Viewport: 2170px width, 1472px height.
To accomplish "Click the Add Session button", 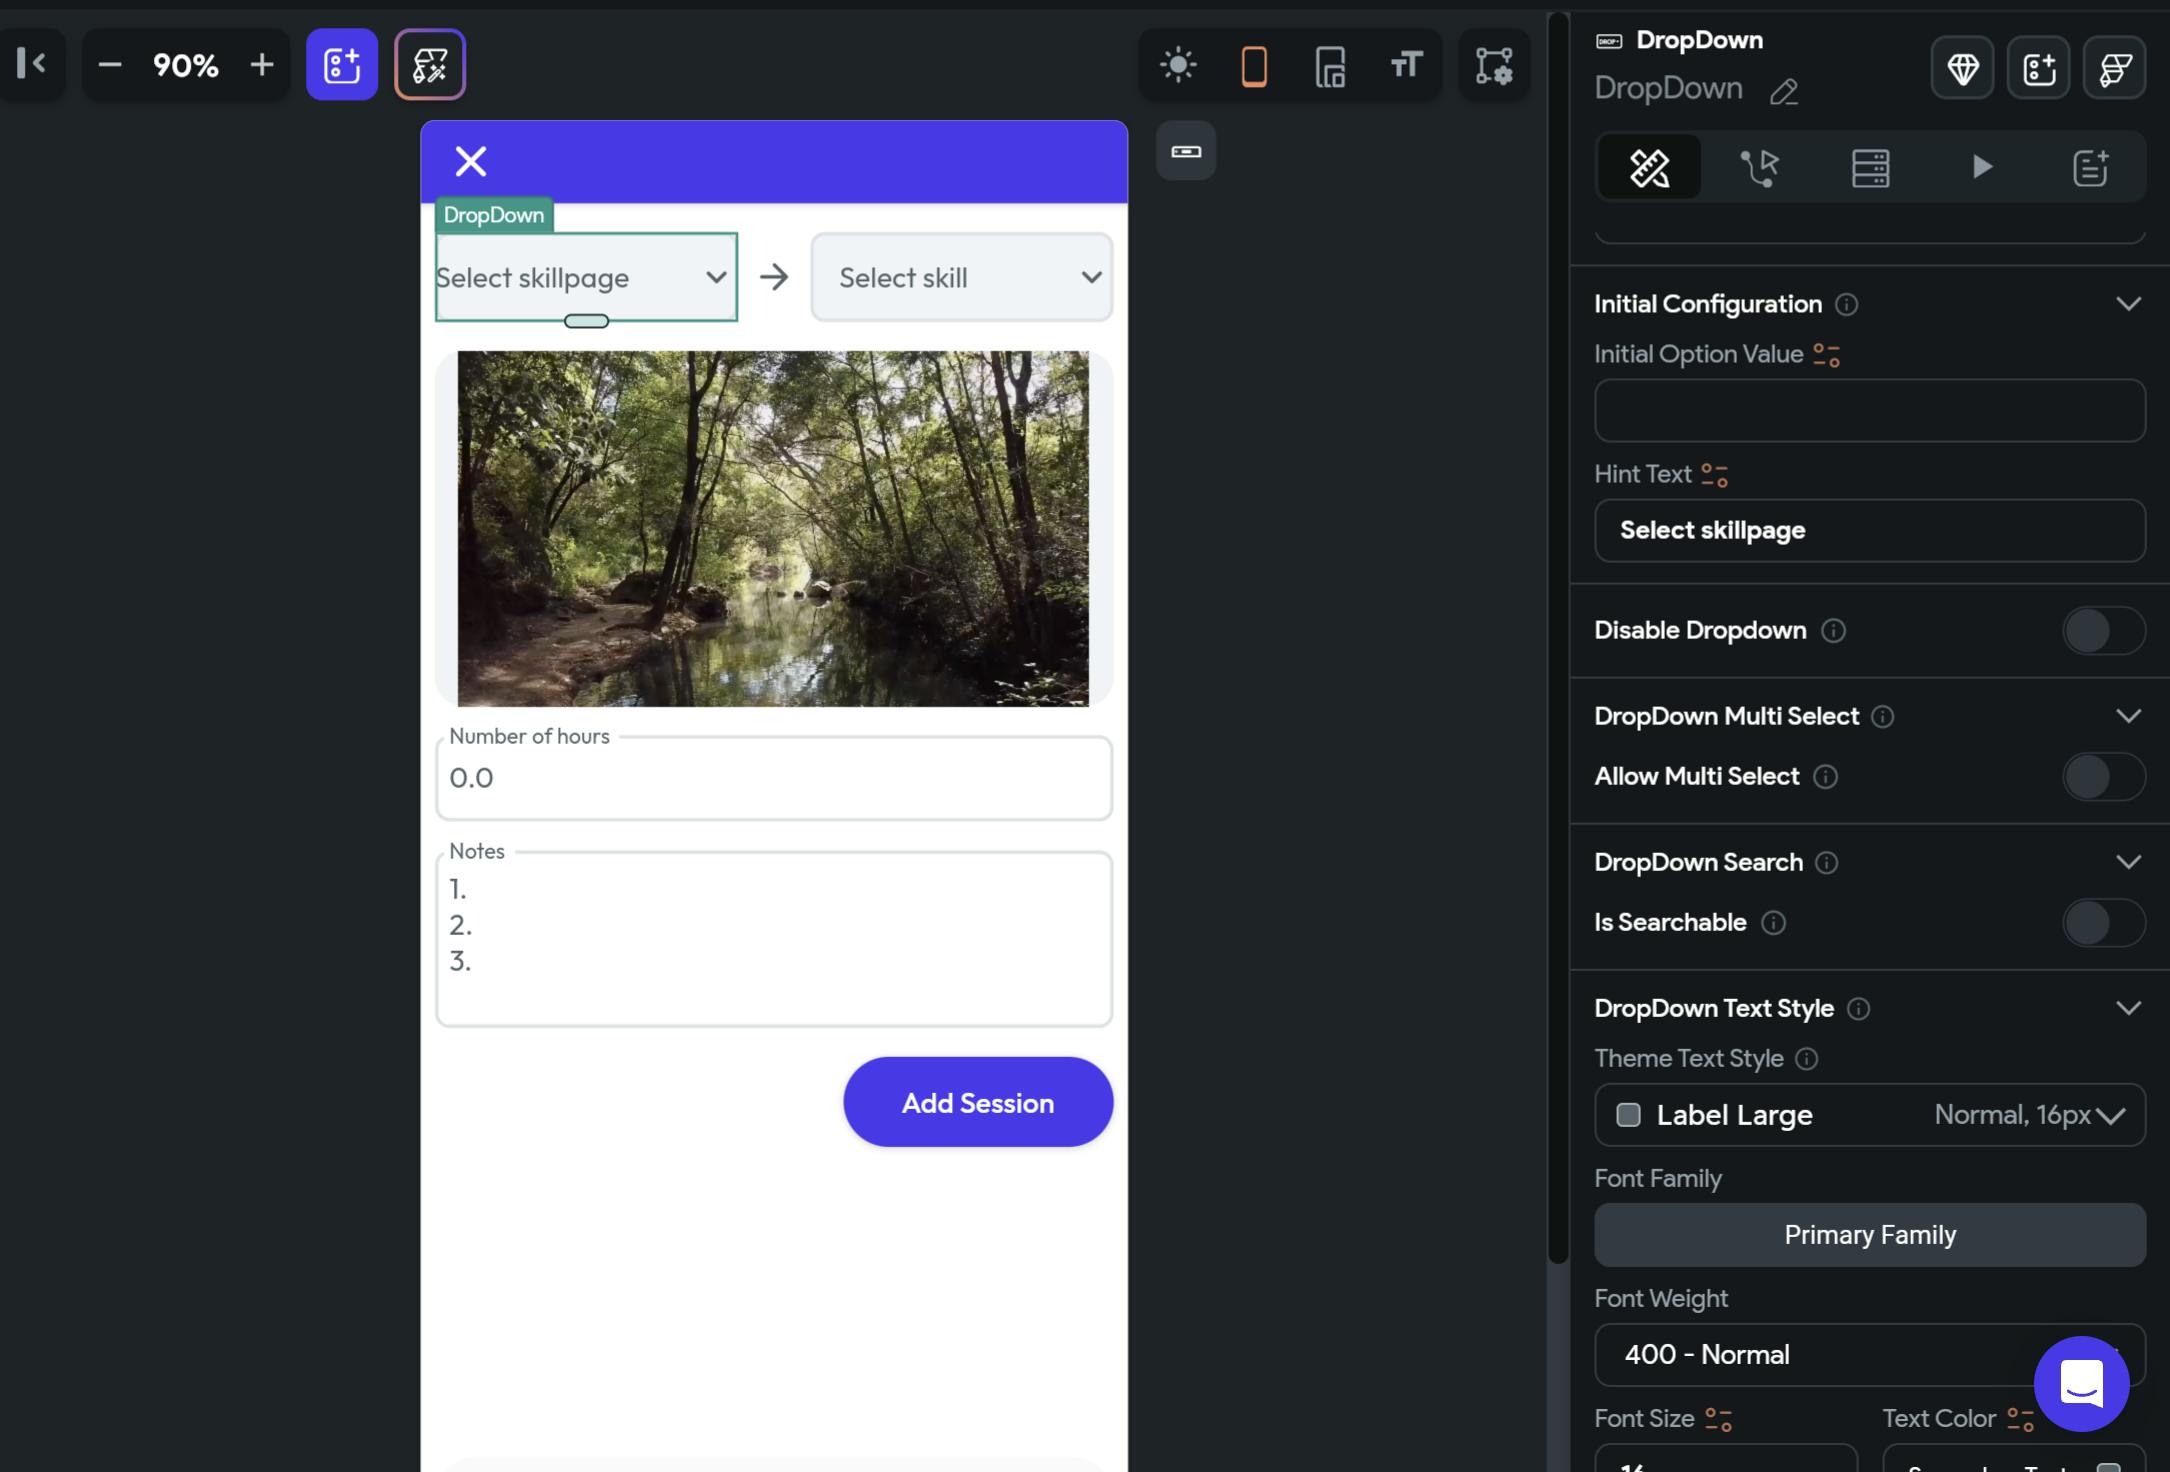I will point(977,1102).
